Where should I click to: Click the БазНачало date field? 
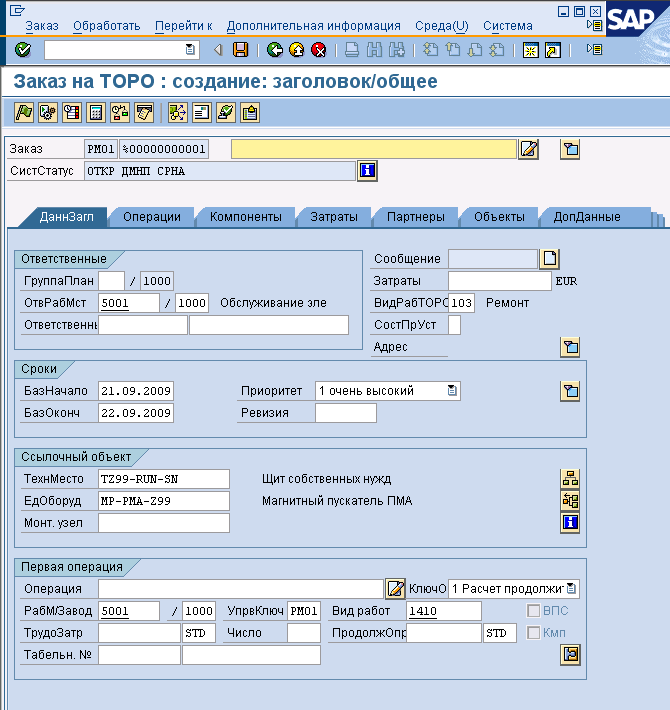(x=136, y=391)
